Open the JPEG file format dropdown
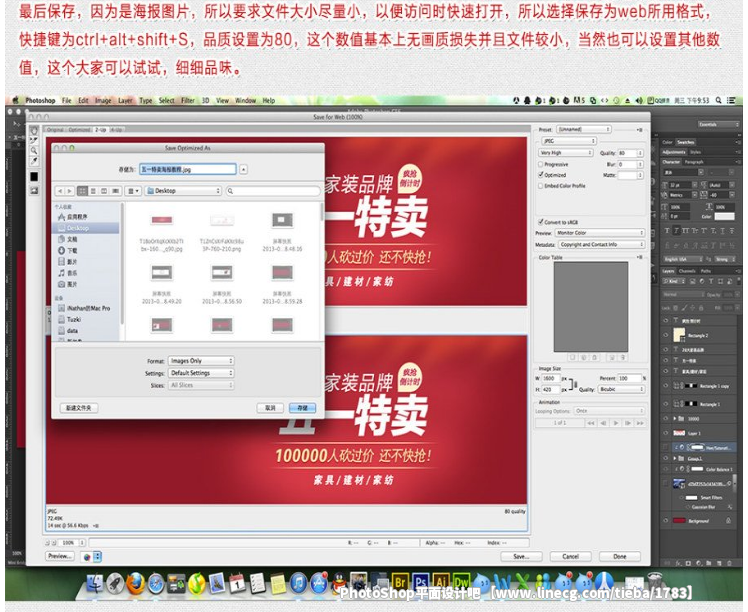The height and width of the screenshot is (612, 748). point(569,141)
